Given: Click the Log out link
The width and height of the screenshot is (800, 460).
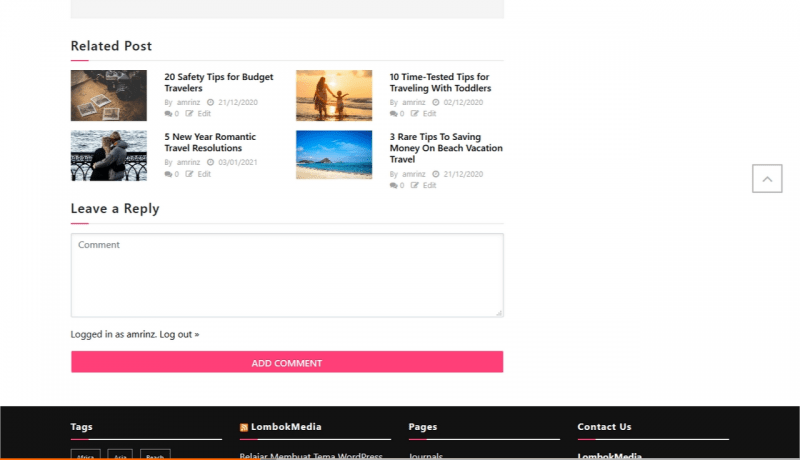Looking at the screenshot, I should click(x=179, y=334).
